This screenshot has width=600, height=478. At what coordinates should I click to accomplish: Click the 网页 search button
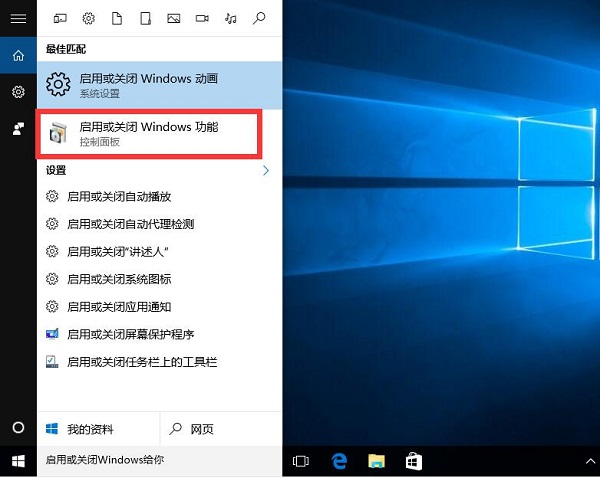click(221, 429)
